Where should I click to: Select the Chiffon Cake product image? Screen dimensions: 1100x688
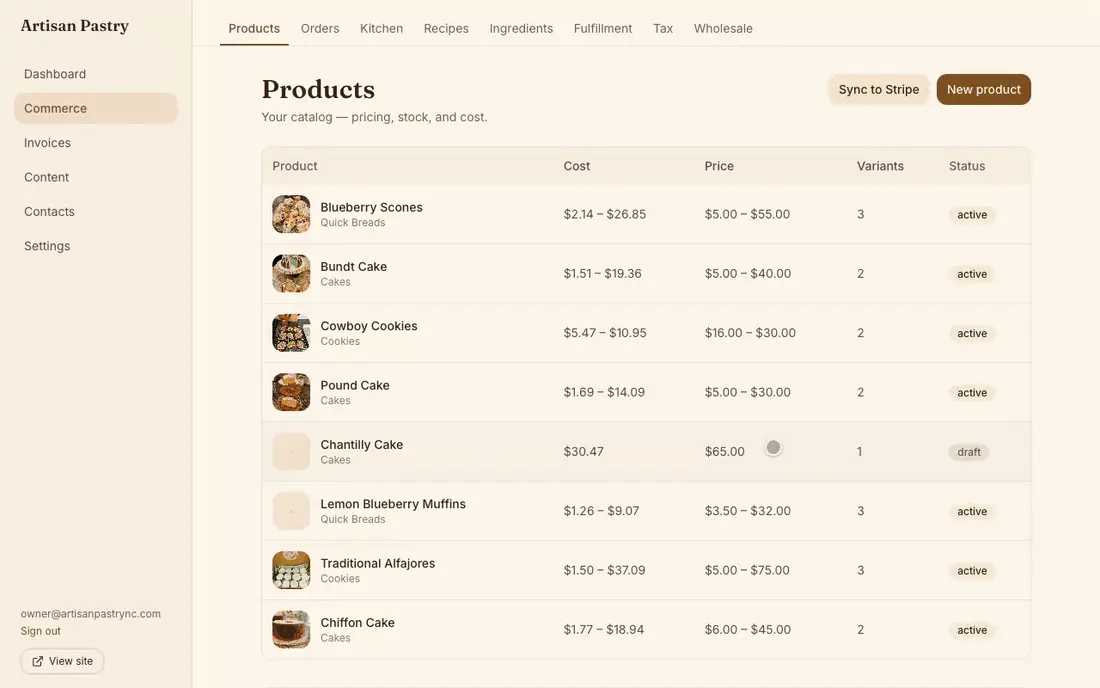(291, 629)
